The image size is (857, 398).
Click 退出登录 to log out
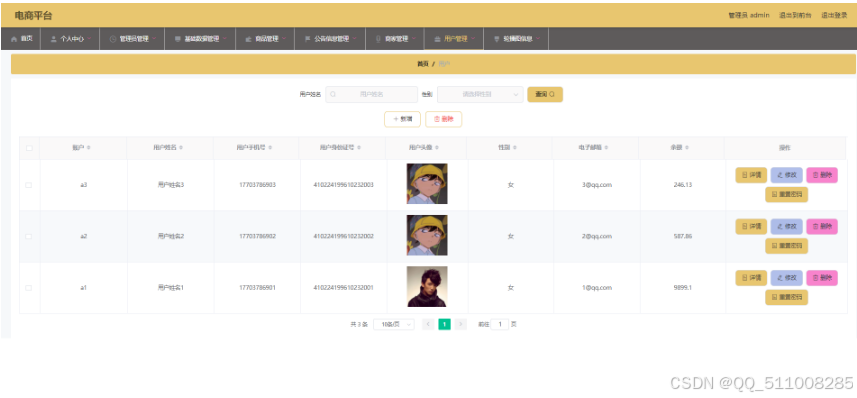pyautogui.click(x=834, y=15)
